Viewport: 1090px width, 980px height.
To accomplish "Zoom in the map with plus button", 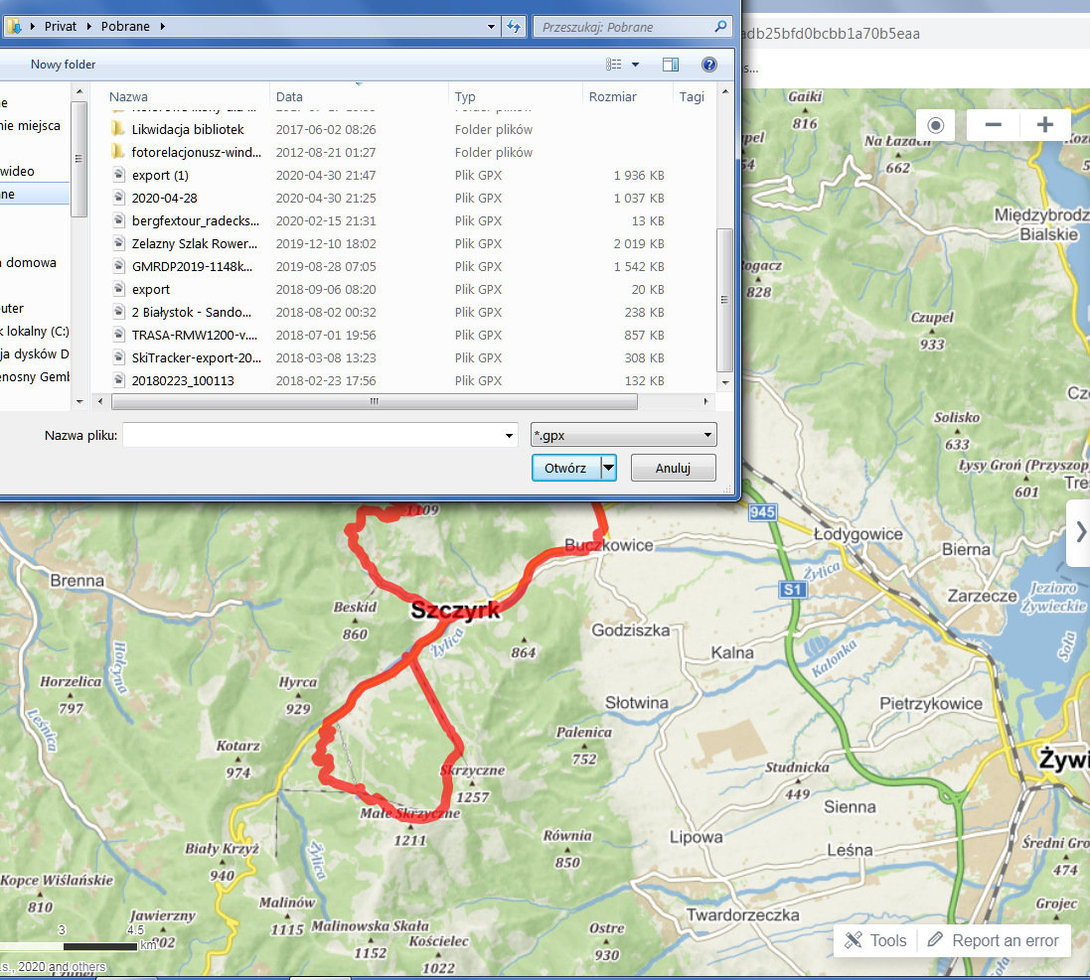I will (1044, 125).
